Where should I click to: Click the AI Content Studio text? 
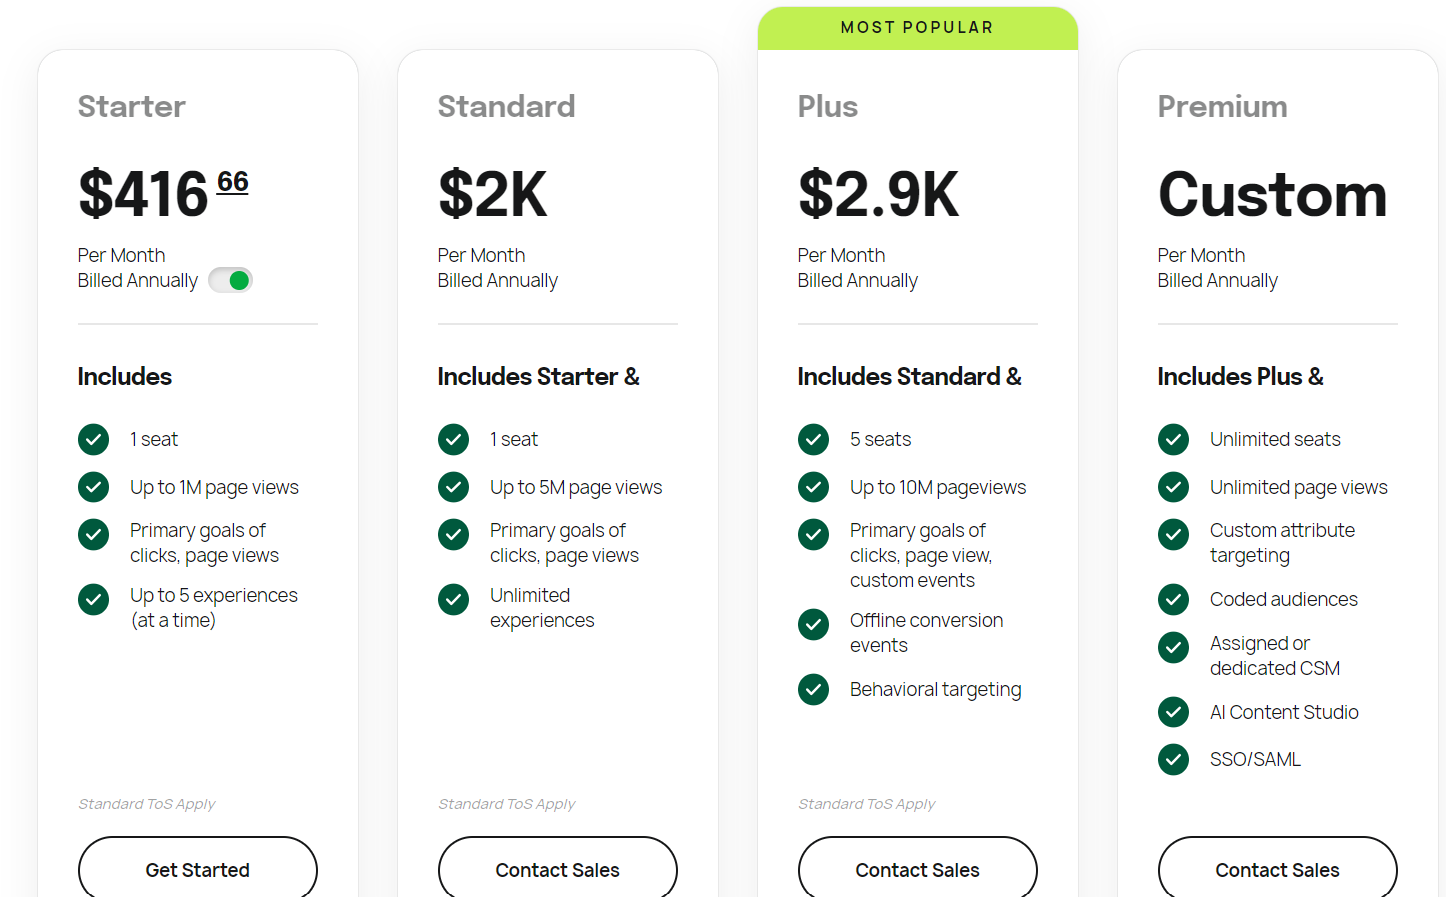point(1284,712)
